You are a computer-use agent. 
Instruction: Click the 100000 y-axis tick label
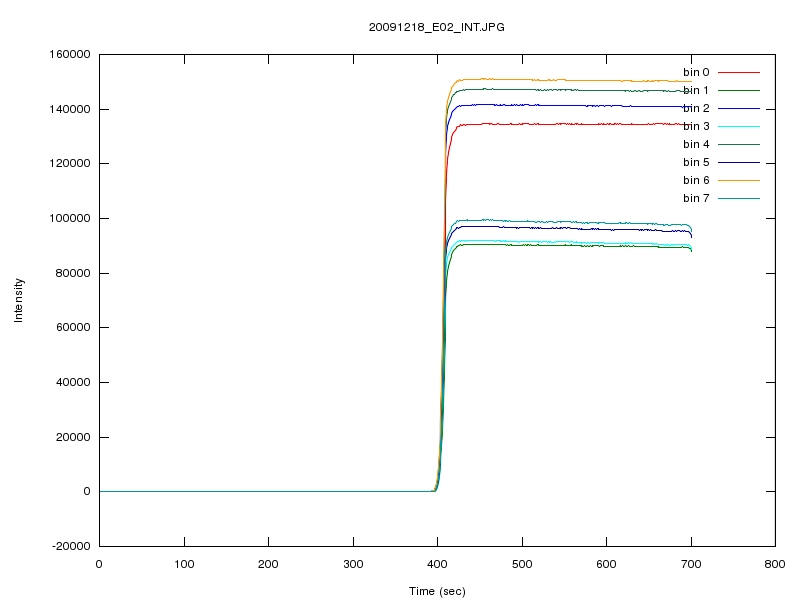[x=70, y=218]
